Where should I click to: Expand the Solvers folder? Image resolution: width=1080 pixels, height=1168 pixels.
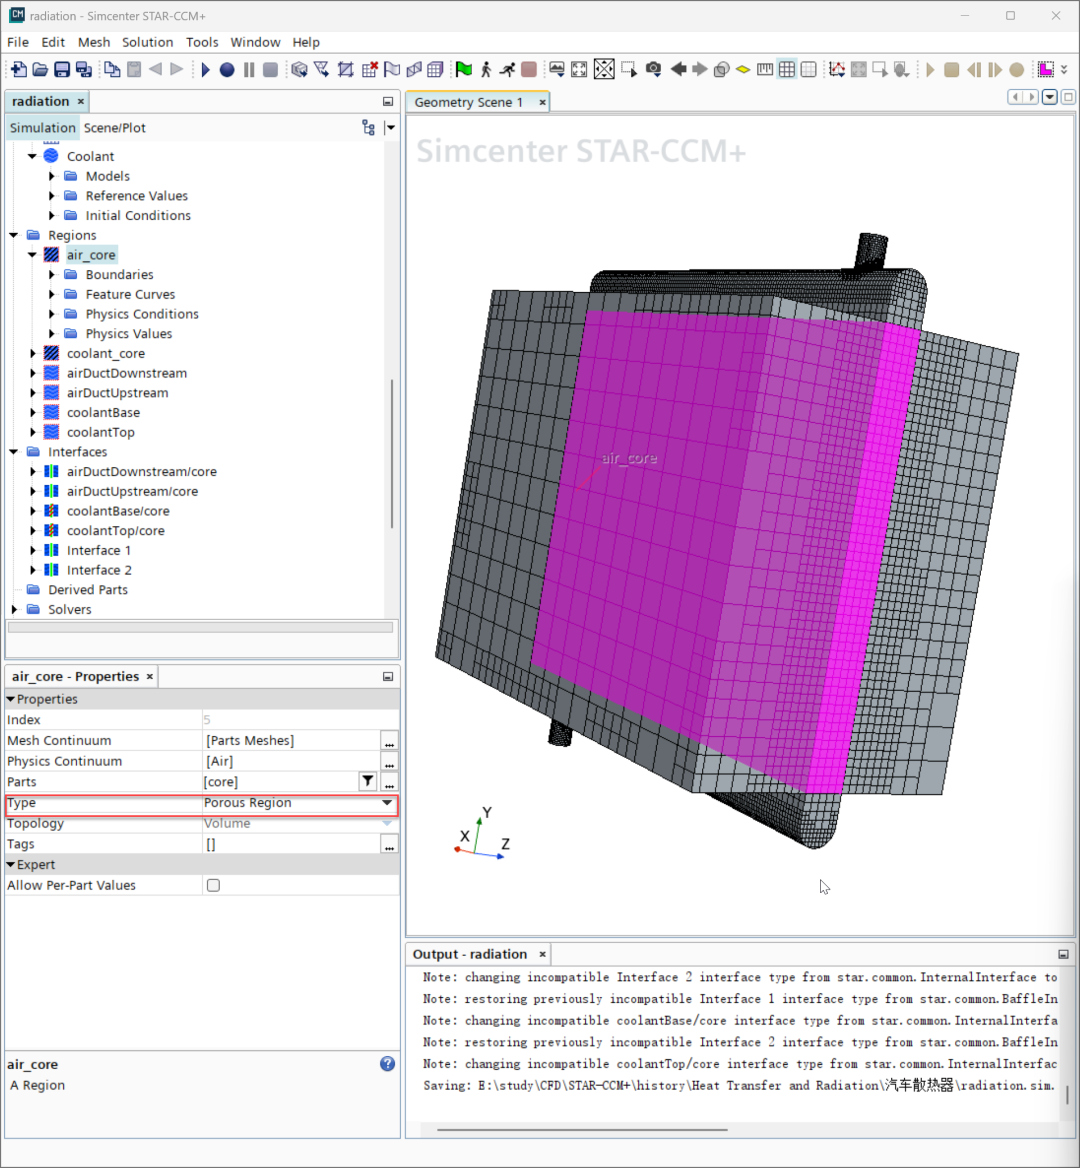[x=13, y=609]
